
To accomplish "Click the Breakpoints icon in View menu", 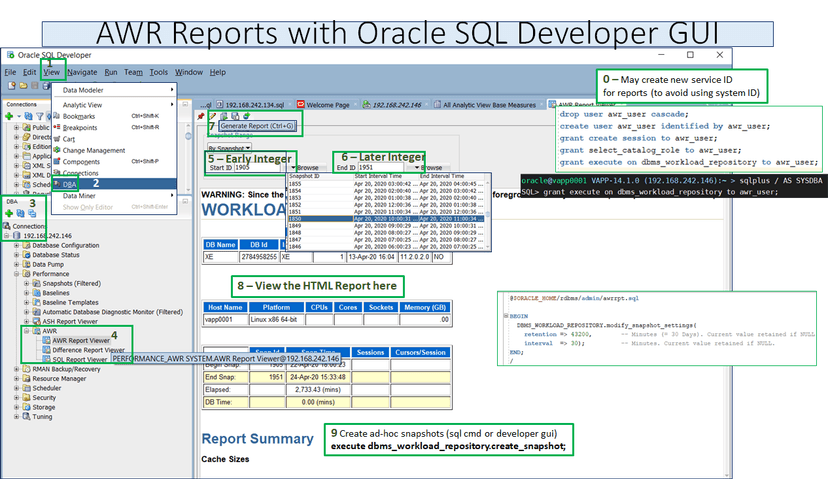I will [x=55, y=127].
